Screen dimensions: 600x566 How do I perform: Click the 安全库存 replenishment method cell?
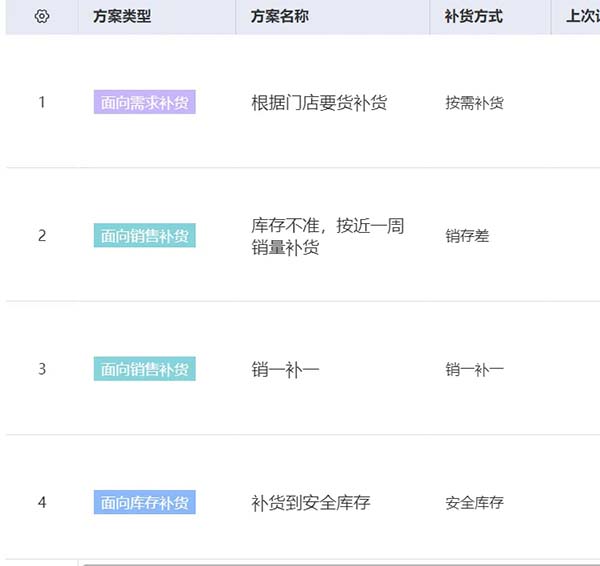click(474, 502)
